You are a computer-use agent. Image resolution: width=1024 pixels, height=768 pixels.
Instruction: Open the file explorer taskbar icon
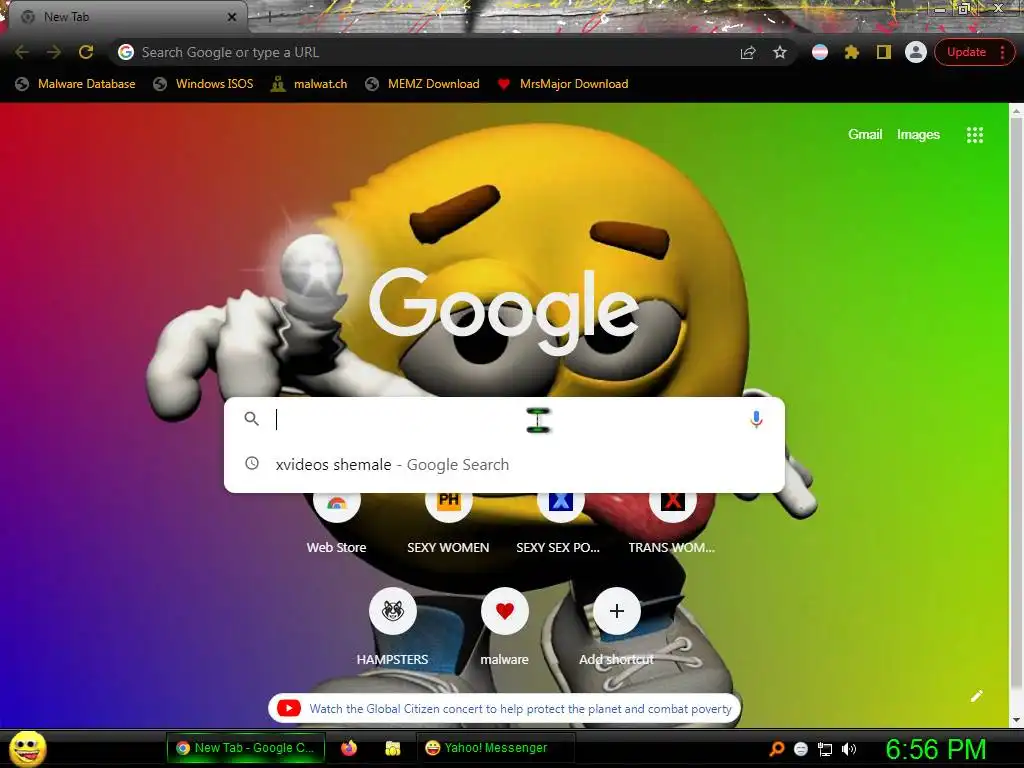point(392,748)
